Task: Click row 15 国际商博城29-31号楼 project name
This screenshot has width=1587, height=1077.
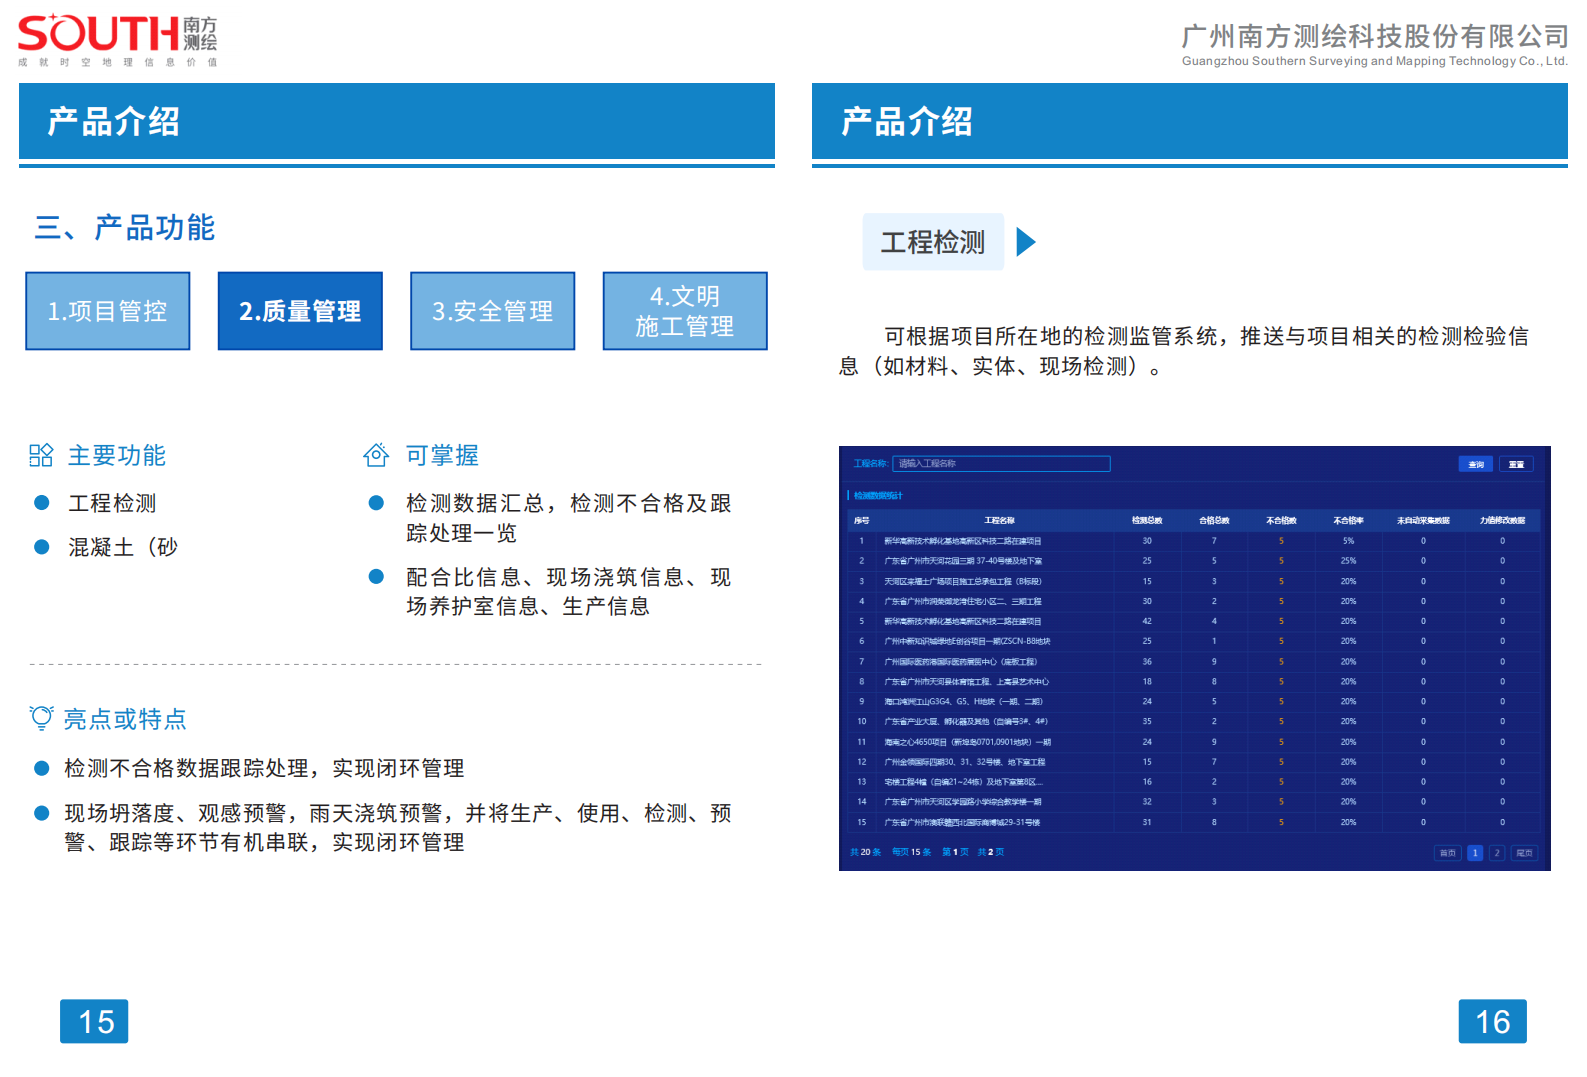Action: (962, 822)
